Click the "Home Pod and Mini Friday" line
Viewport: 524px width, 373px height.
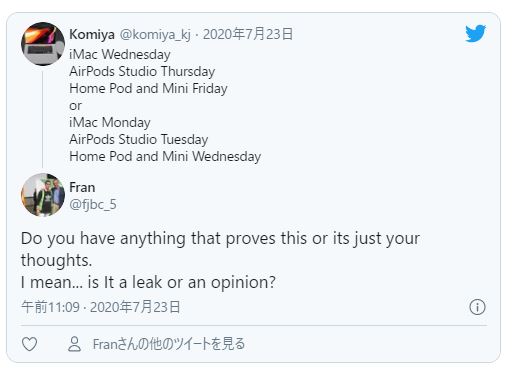point(148,89)
